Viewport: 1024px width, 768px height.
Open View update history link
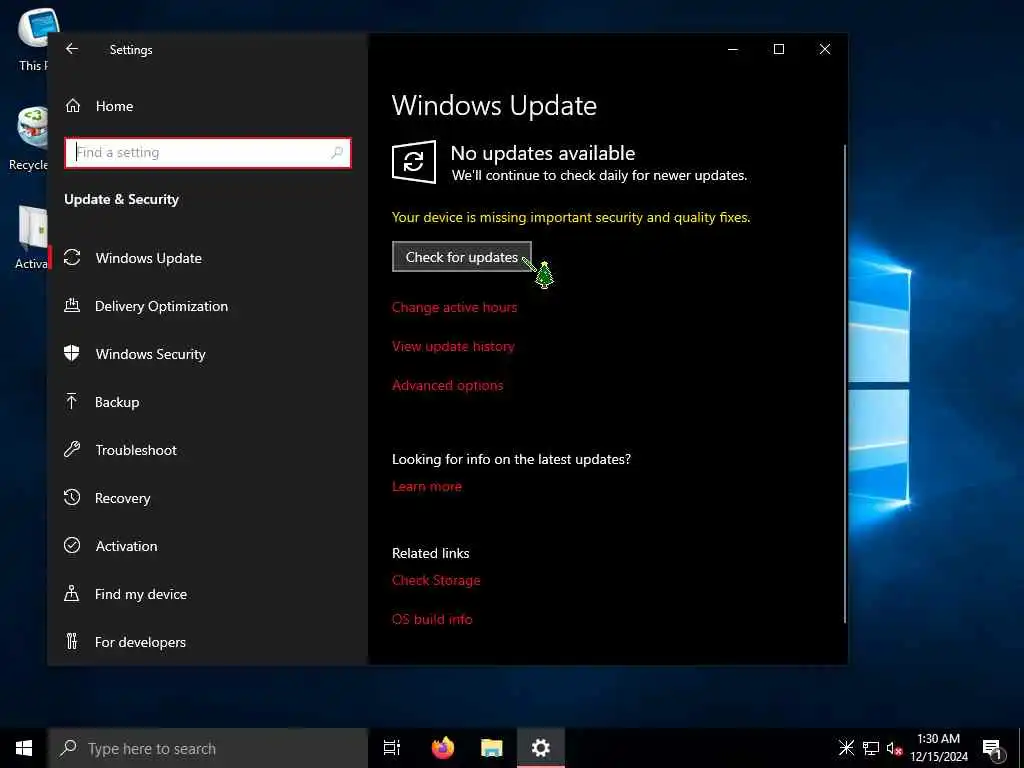tap(453, 346)
